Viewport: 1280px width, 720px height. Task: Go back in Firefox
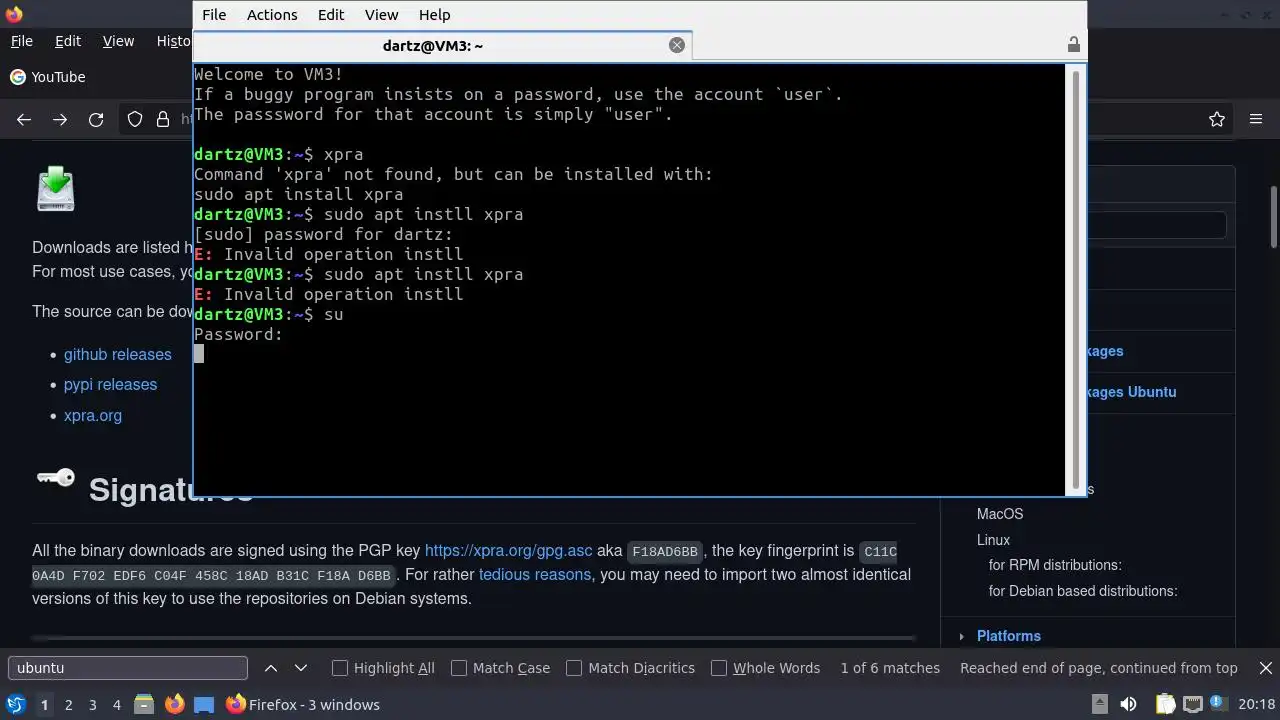(24, 120)
